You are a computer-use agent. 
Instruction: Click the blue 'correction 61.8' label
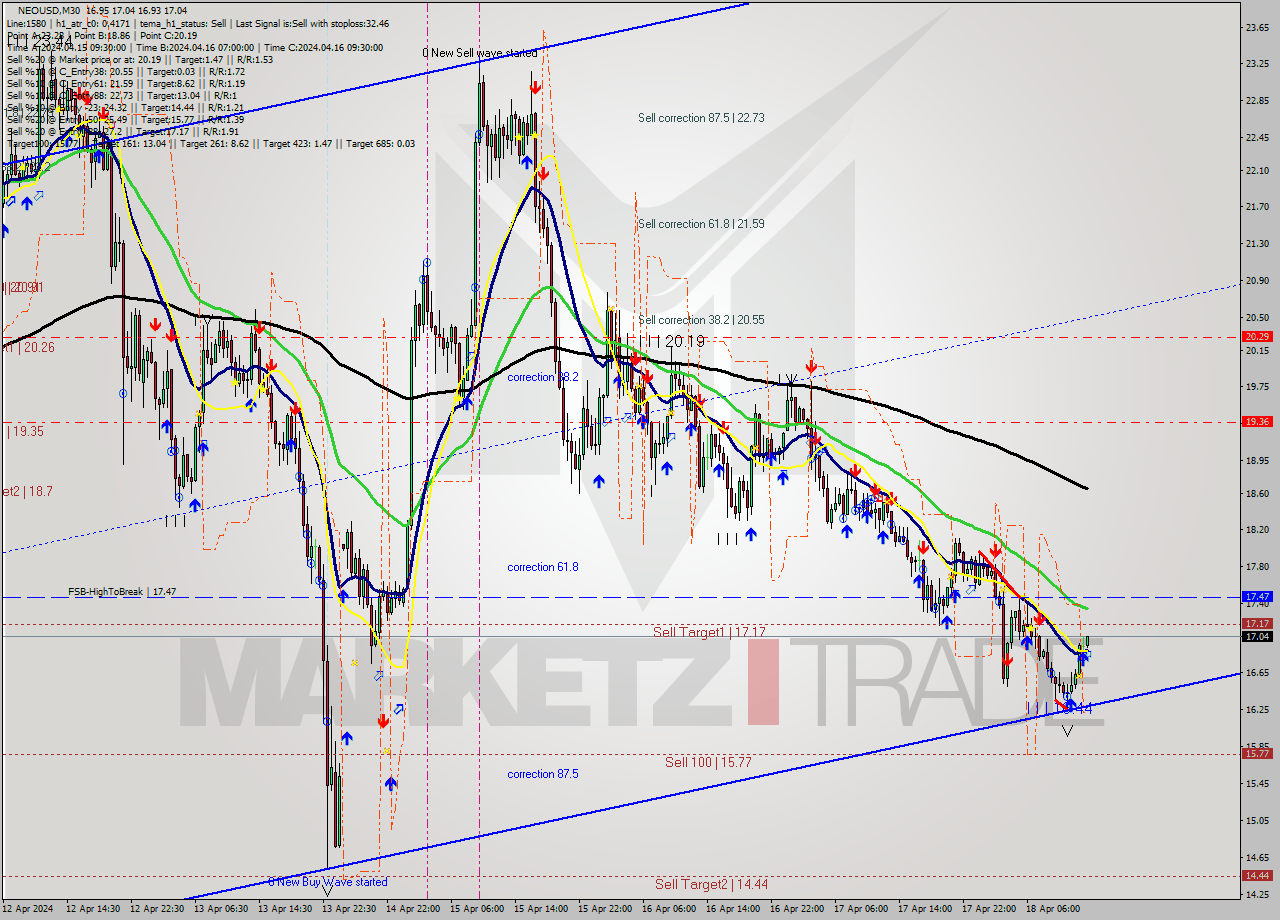point(542,567)
